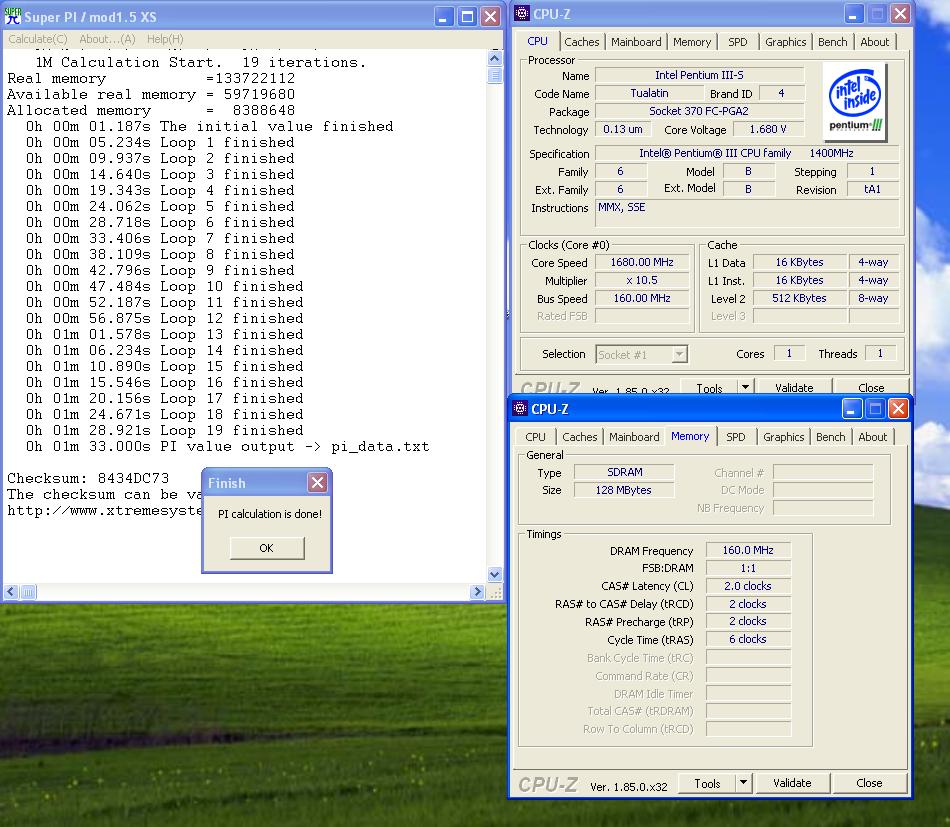950x827 pixels.
Task: Switch to Memory tab in upper CPU-Z
Action: click(x=692, y=42)
